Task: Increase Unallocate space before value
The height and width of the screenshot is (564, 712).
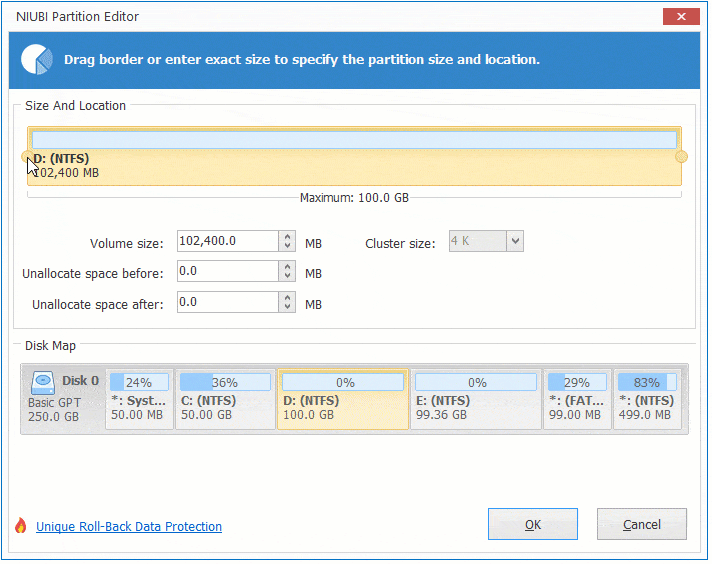Action: (288, 266)
